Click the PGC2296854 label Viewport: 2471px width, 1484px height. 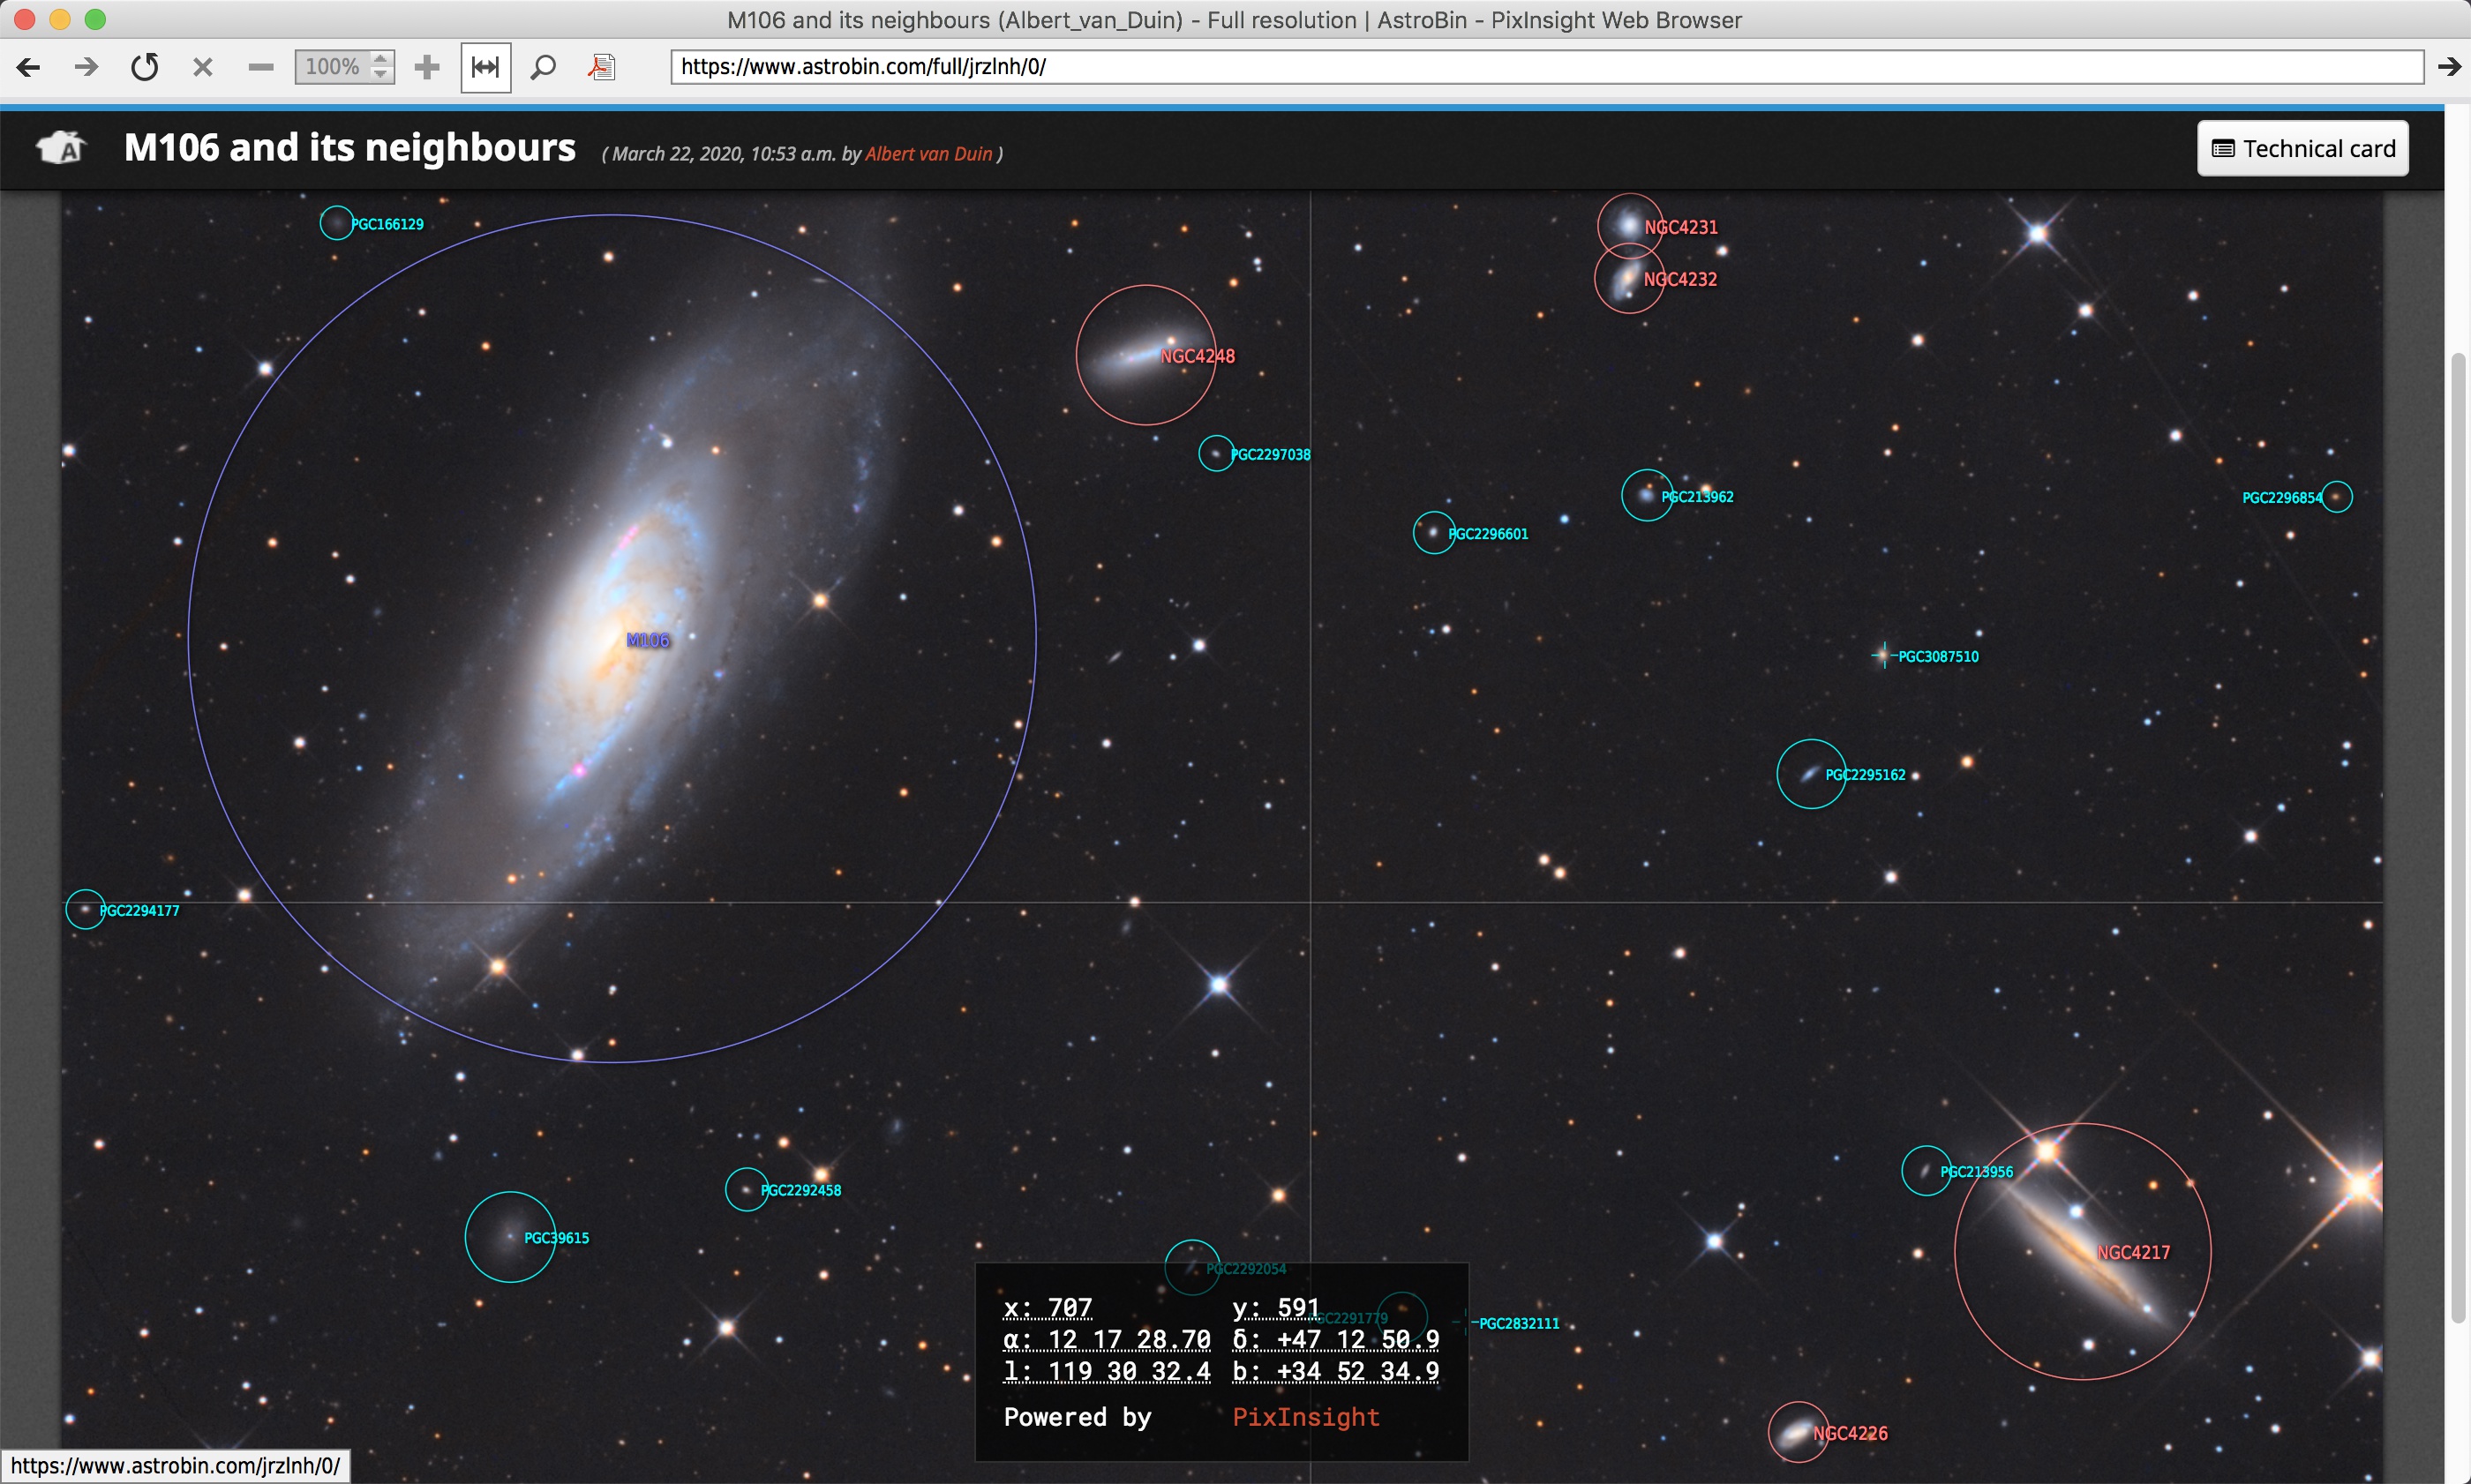click(2282, 498)
